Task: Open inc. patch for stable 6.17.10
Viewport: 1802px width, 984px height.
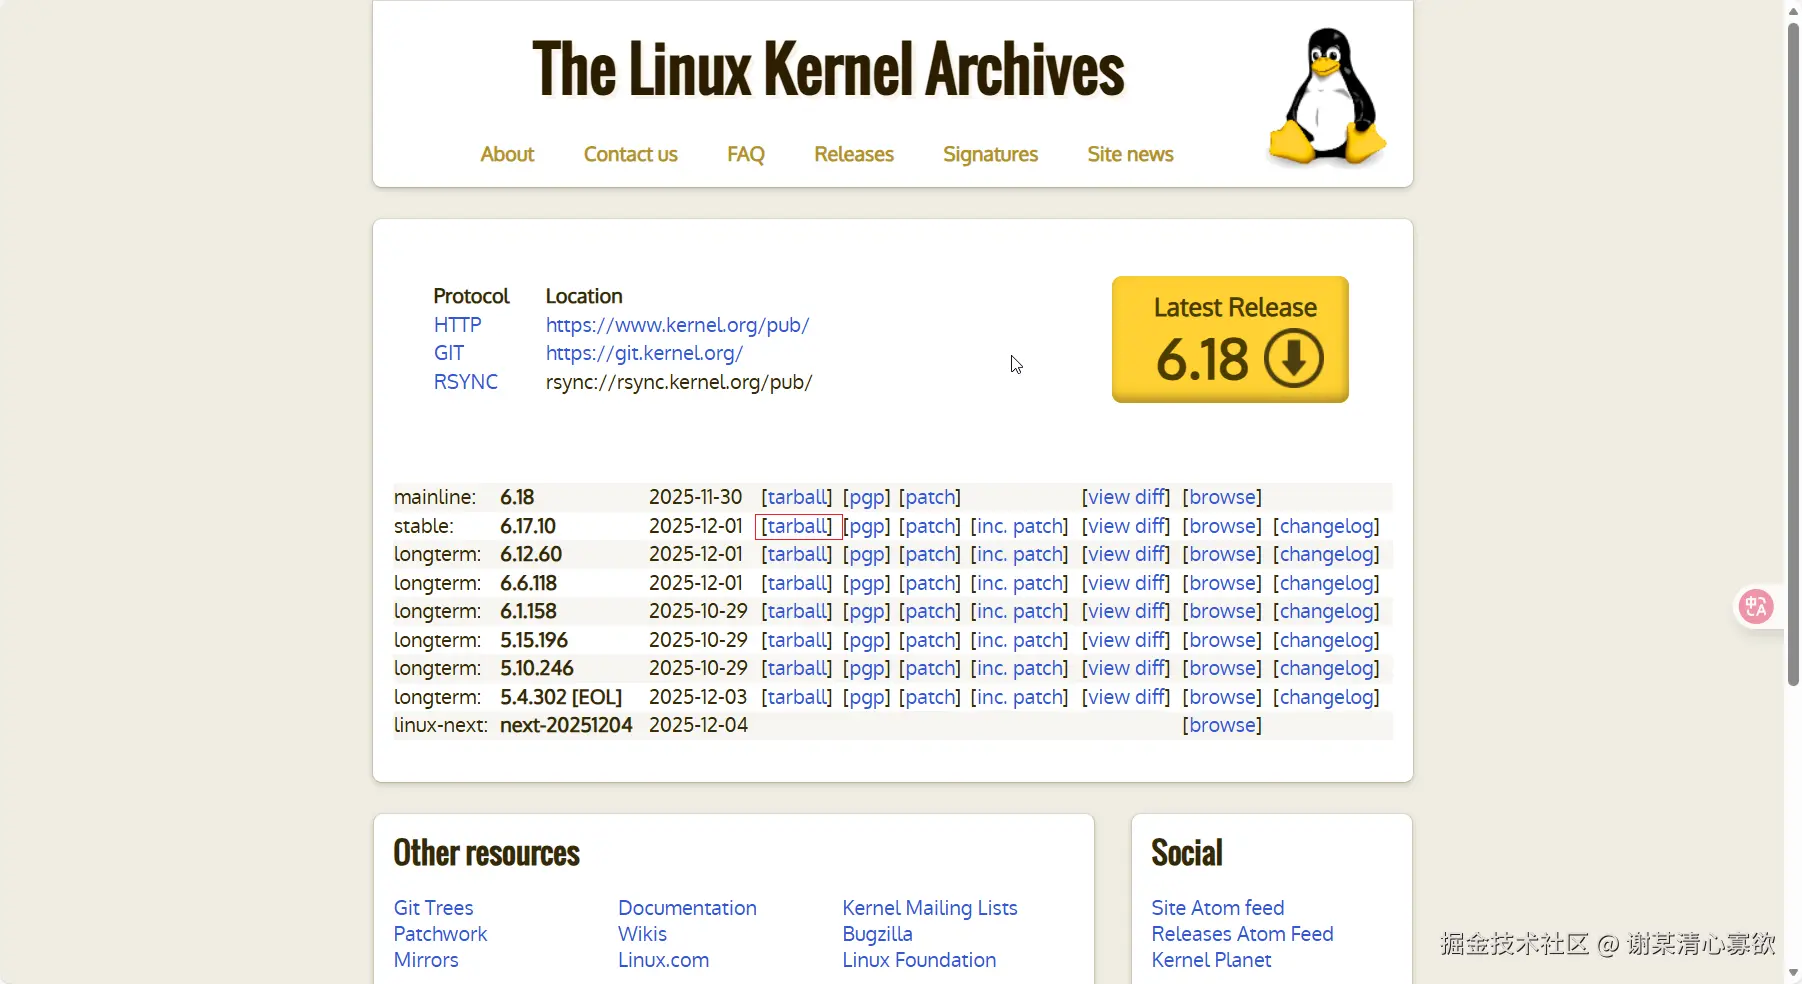Action: click(x=1019, y=526)
